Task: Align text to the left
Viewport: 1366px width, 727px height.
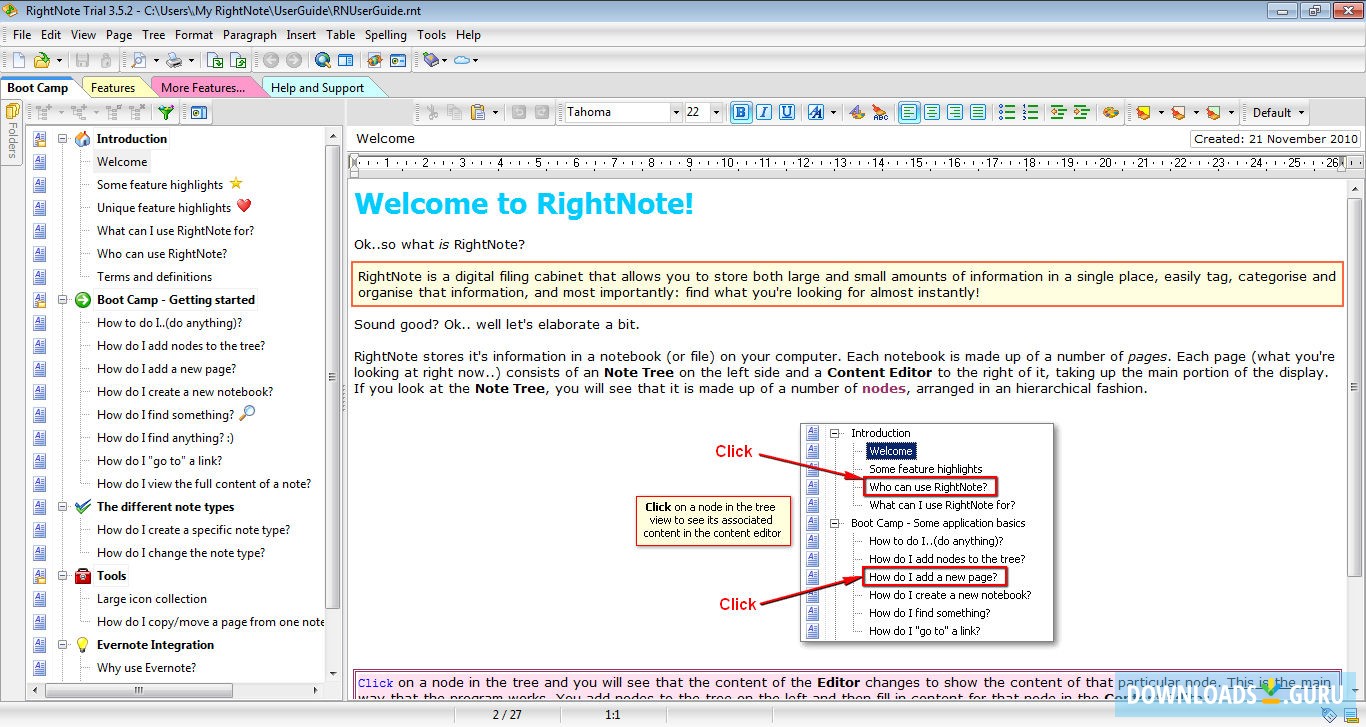Action: (909, 112)
